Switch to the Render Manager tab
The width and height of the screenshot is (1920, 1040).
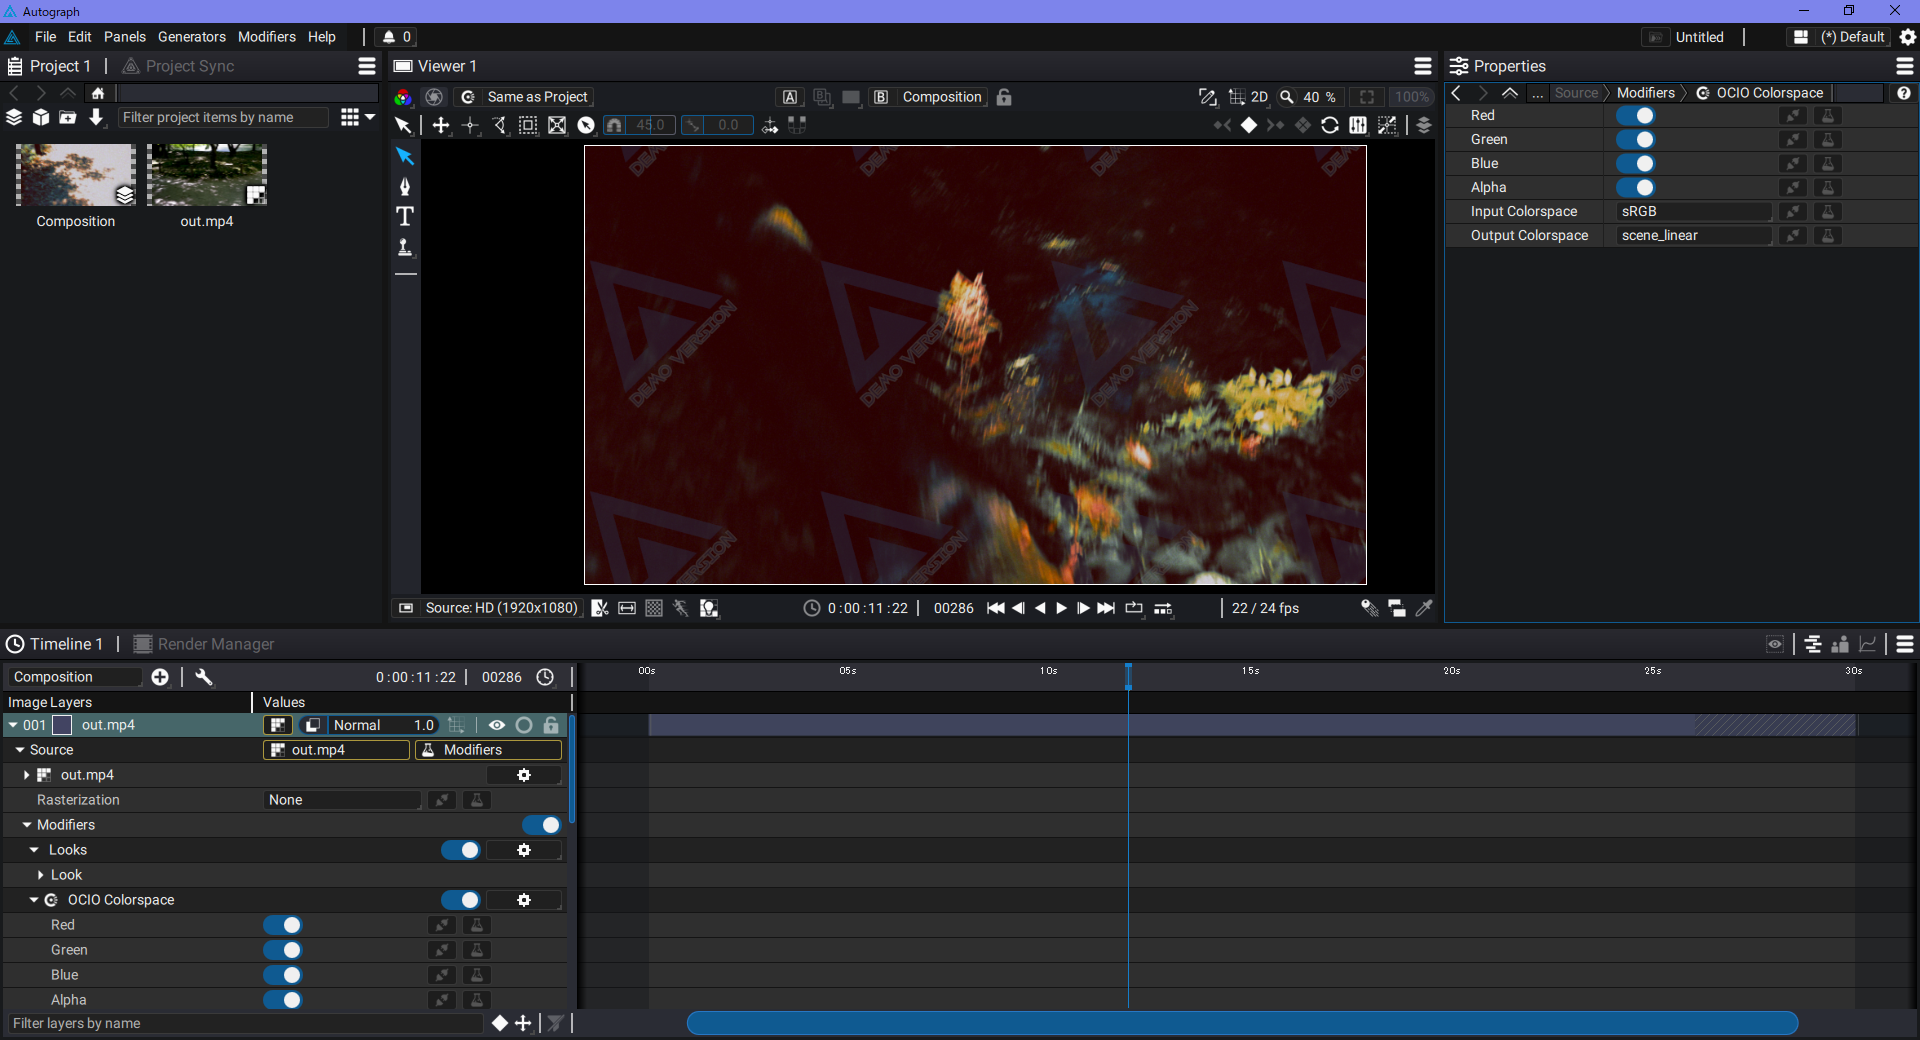(x=215, y=644)
